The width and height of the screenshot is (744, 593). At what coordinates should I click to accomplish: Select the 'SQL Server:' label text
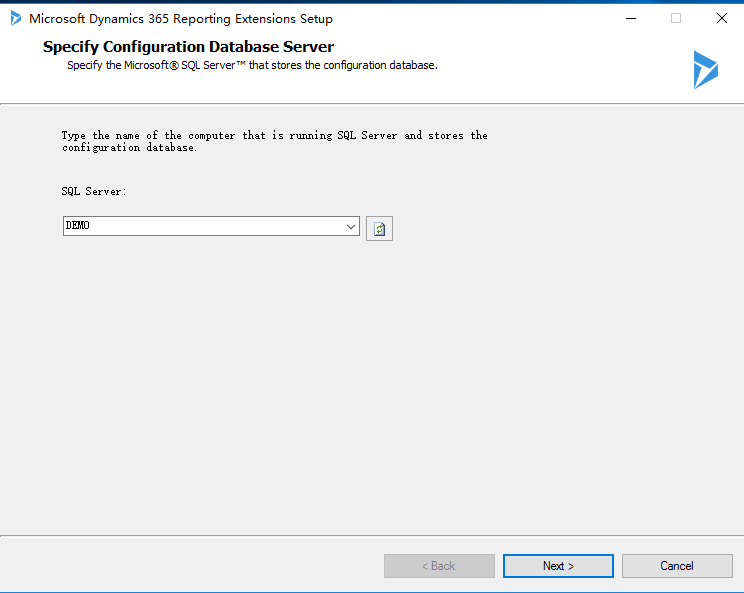94,191
